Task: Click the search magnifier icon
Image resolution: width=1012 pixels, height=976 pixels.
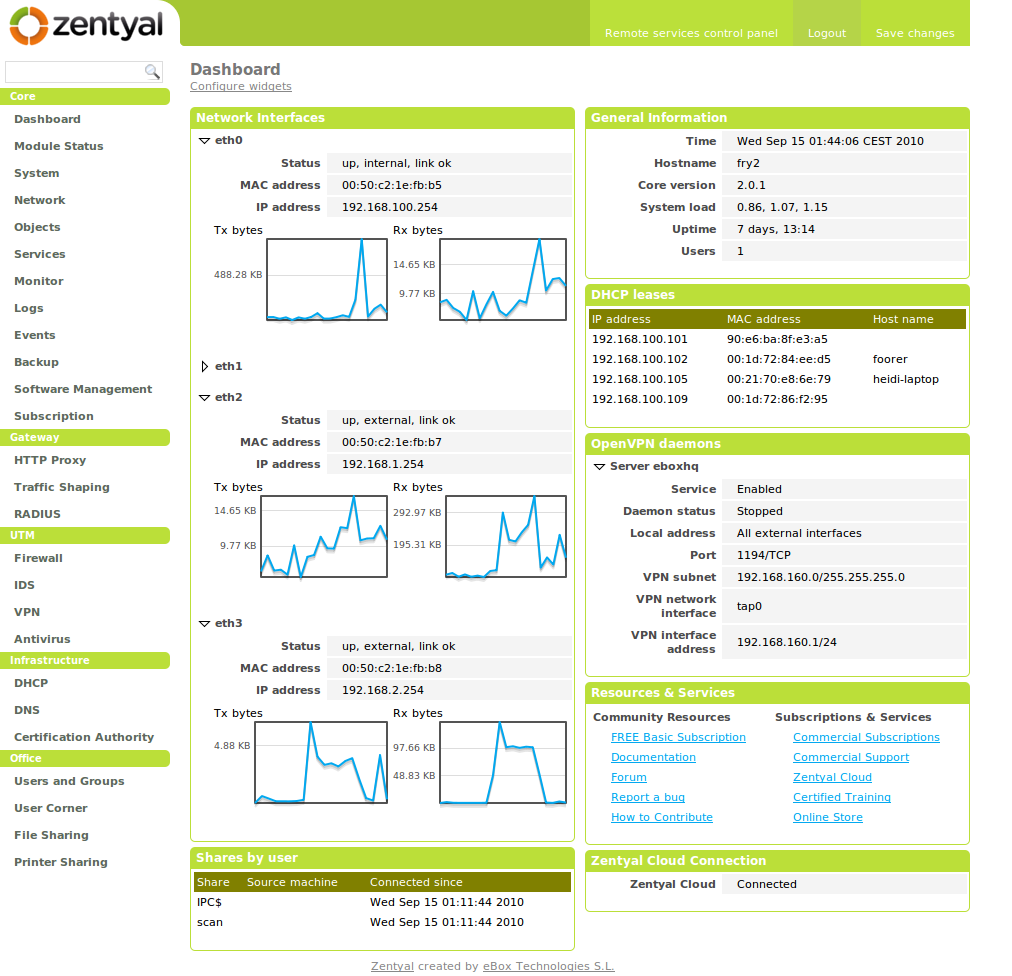Action: (152, 72)
